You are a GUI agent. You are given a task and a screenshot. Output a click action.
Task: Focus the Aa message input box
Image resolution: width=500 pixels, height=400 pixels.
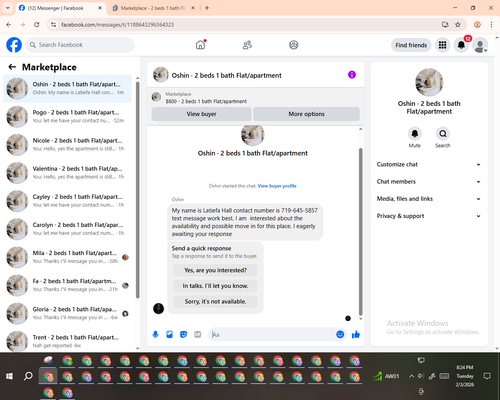pyautogui.click(x=273, y=334)
